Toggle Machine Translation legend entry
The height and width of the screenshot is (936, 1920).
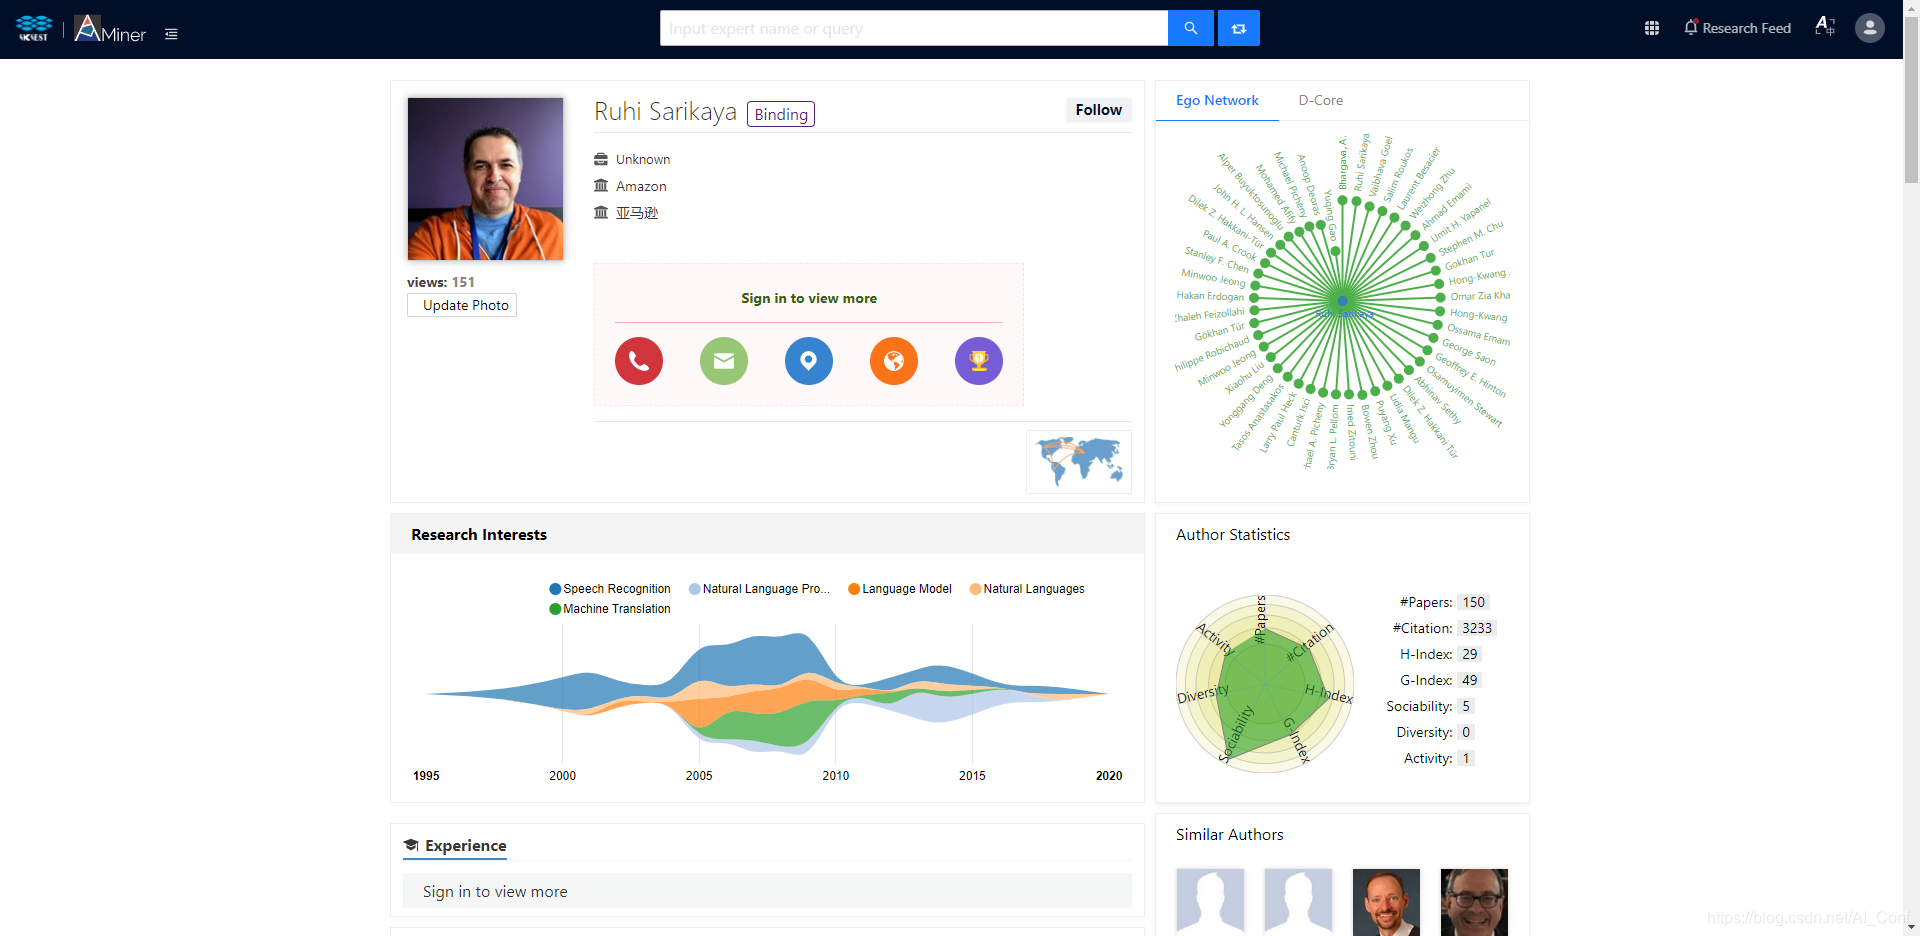pos(610,609)
